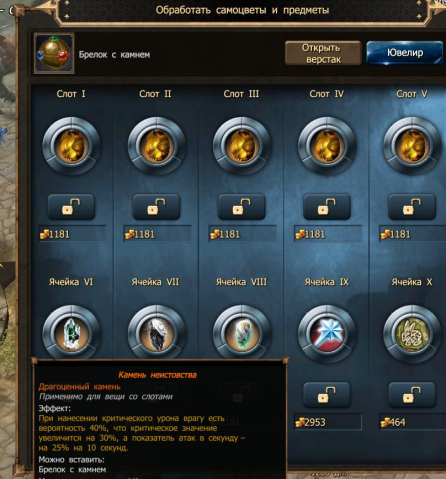
Task: Click the Брелок с камнем item thumbnail
Action: (54, 53)
